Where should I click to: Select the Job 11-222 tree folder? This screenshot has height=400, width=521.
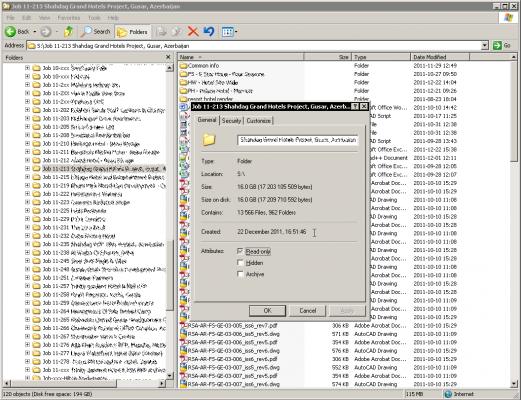pyautogui.click(x=82, y=194)
